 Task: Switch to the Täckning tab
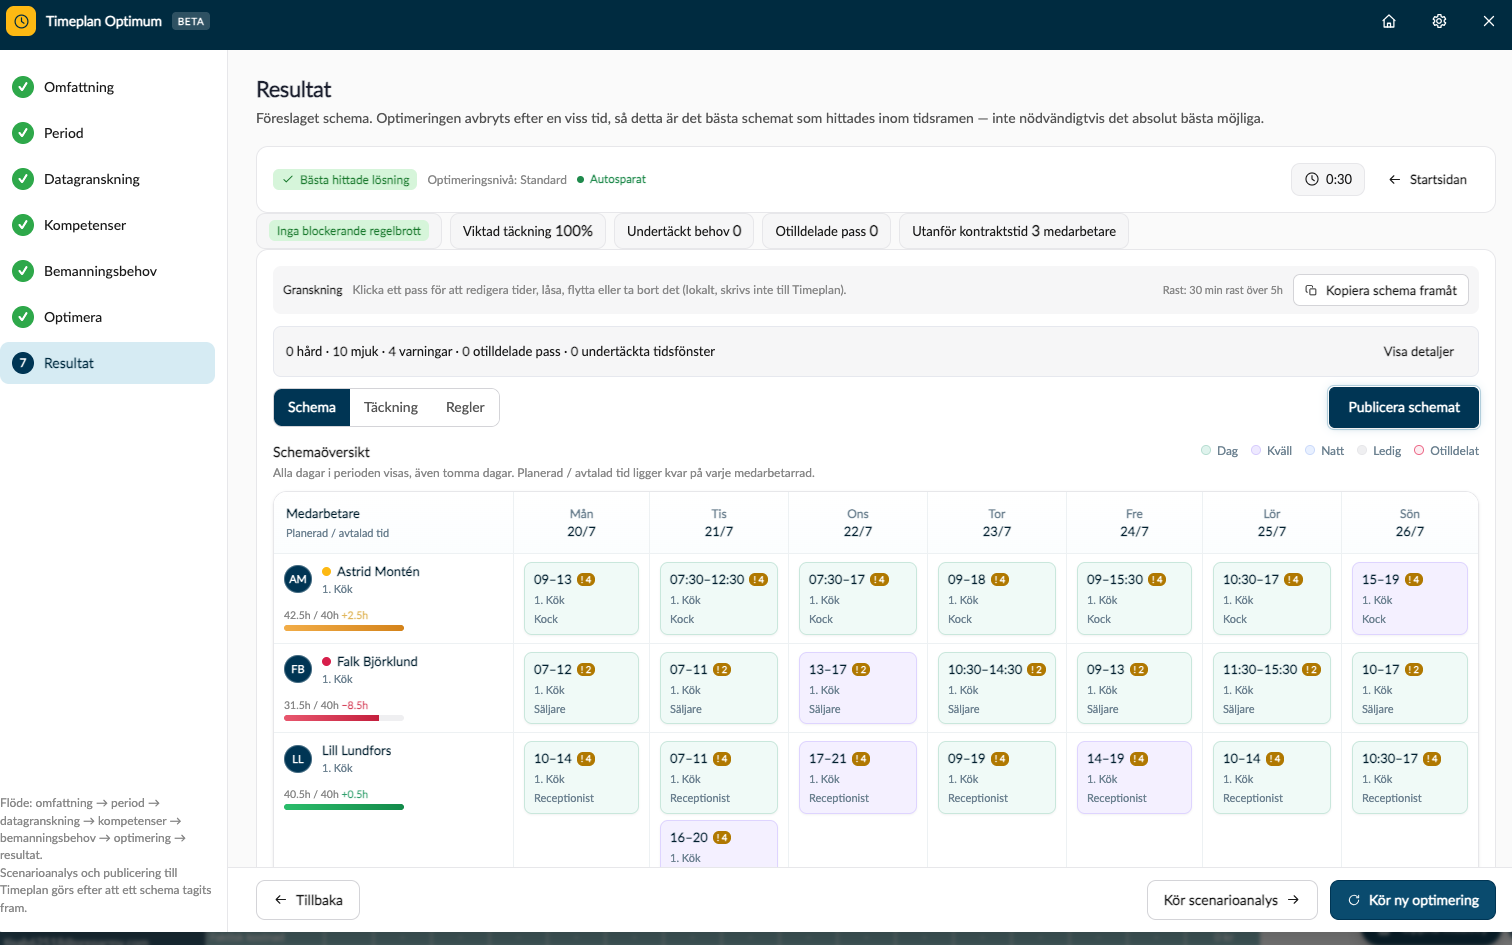[391, 407]
